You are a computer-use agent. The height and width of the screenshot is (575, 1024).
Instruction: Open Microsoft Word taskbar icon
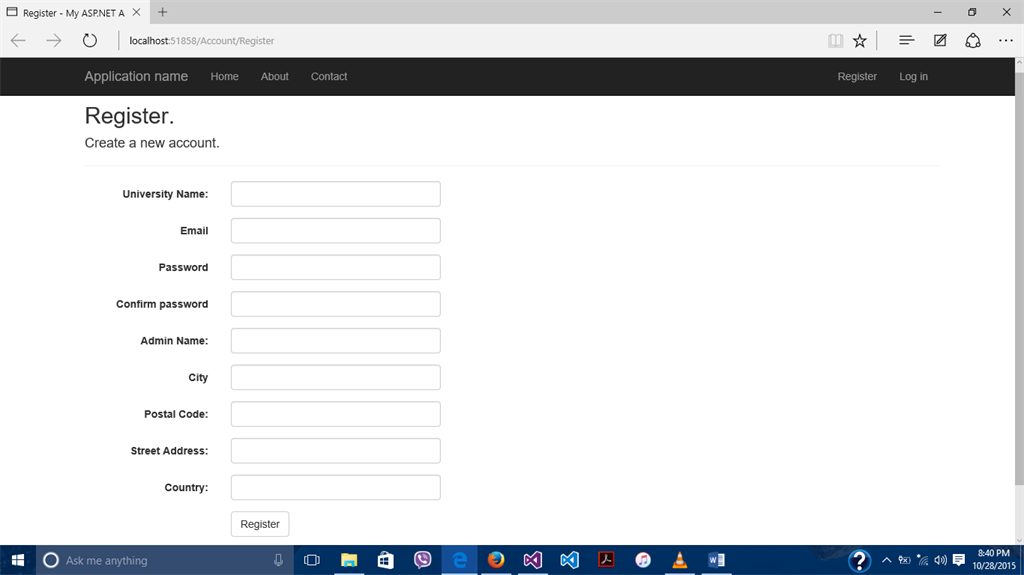[716, 560]
